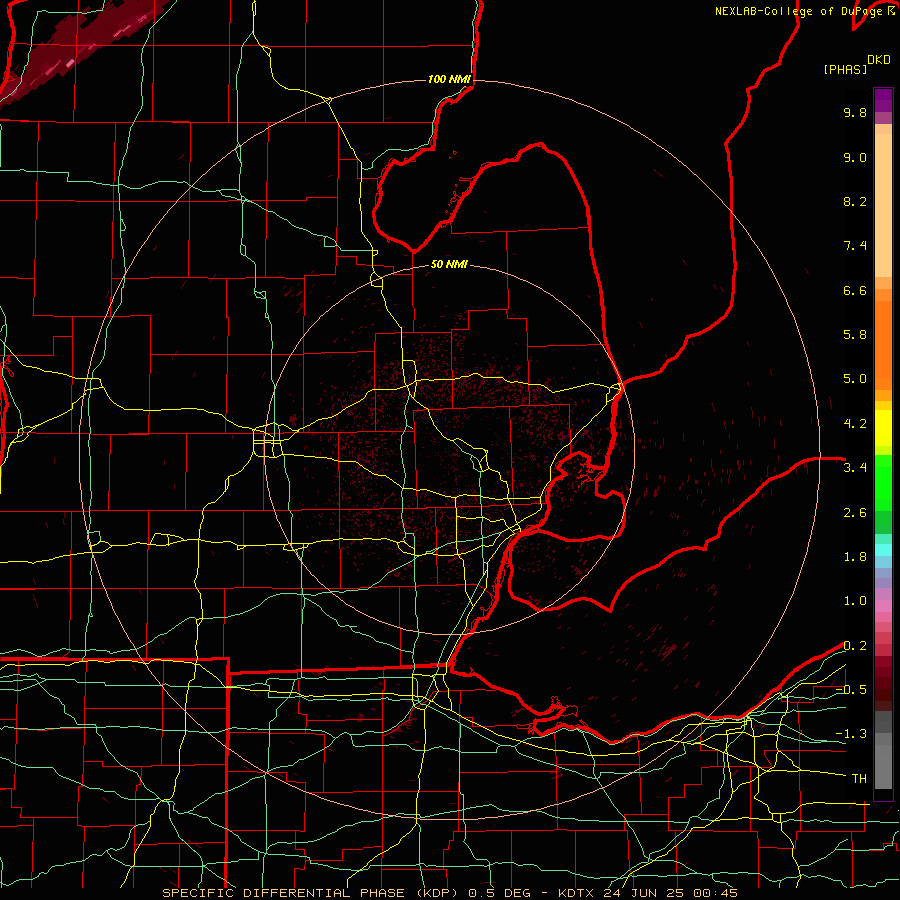The image size is (900, 900).
Task: Pick the pink segment of the color bar
Action: (x=883, y=606)
